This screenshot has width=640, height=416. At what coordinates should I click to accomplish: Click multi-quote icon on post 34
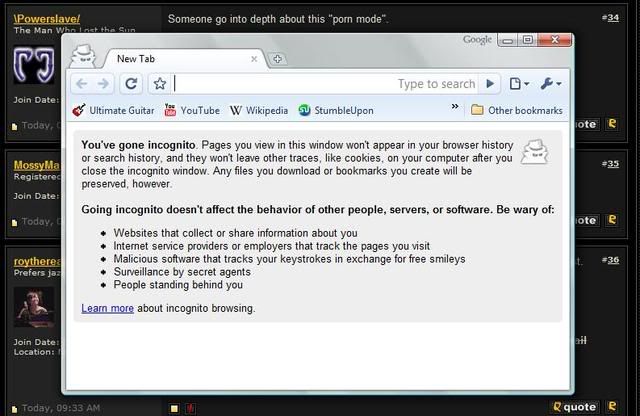point(612,124)
